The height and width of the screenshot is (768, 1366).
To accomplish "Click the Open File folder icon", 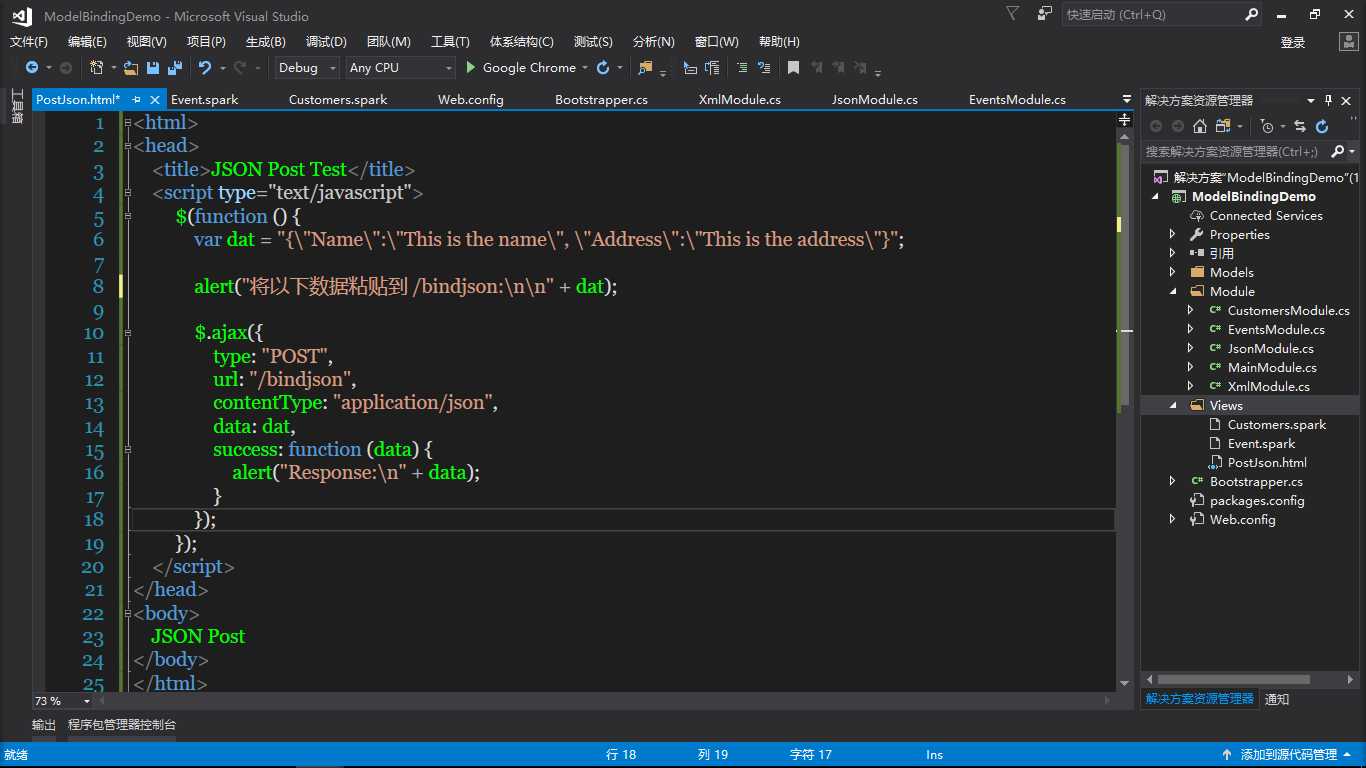I will pyautogui.click(x=131, y=68).
